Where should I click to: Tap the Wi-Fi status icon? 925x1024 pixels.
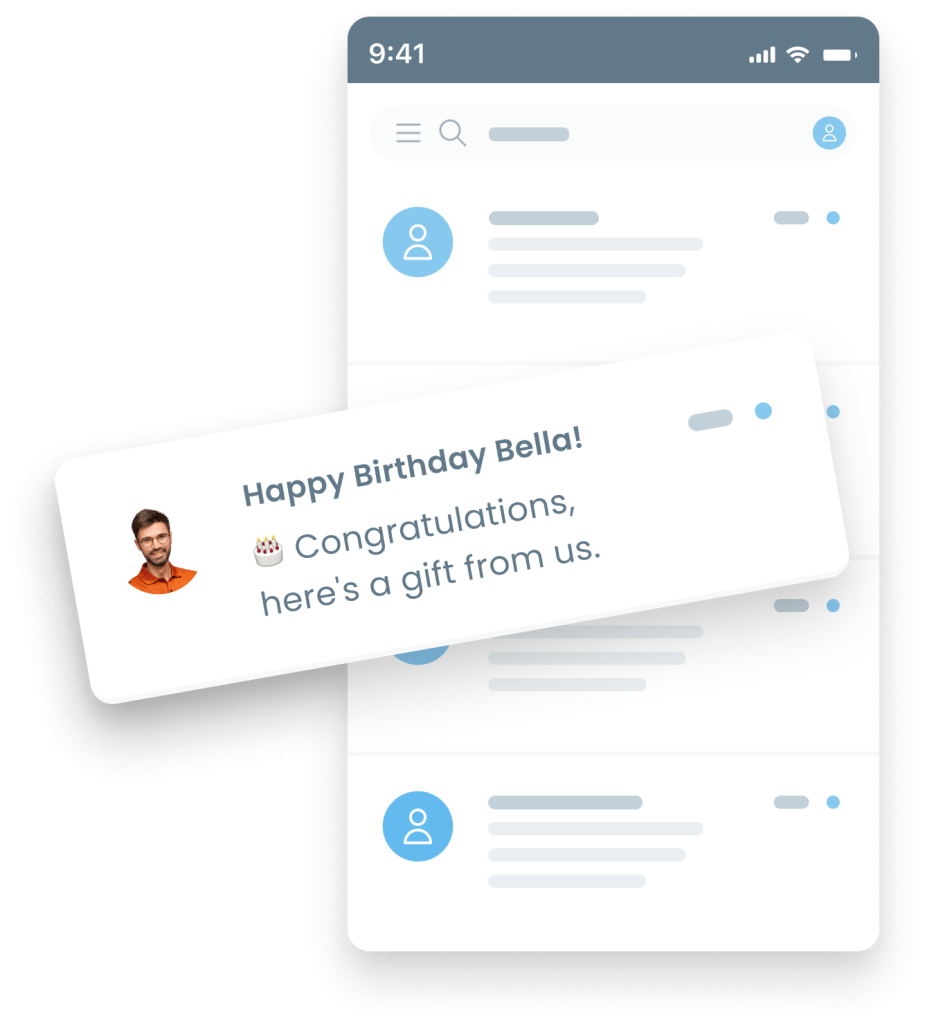point(798,55)
